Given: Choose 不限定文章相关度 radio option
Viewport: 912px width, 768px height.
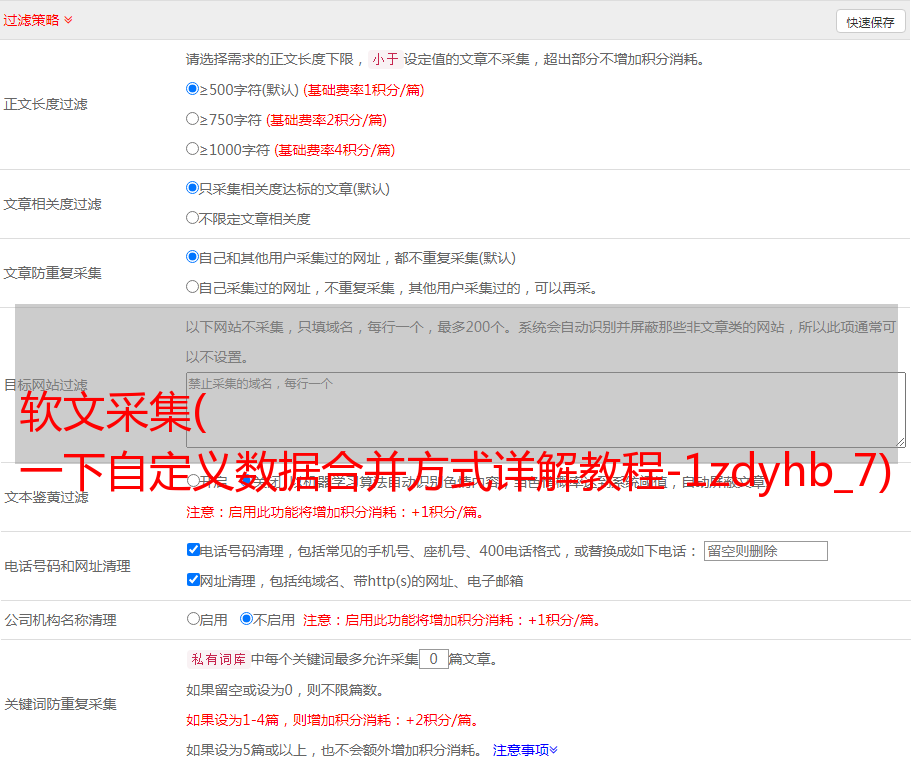Looking at the screenshot, I should click(192, 218).
